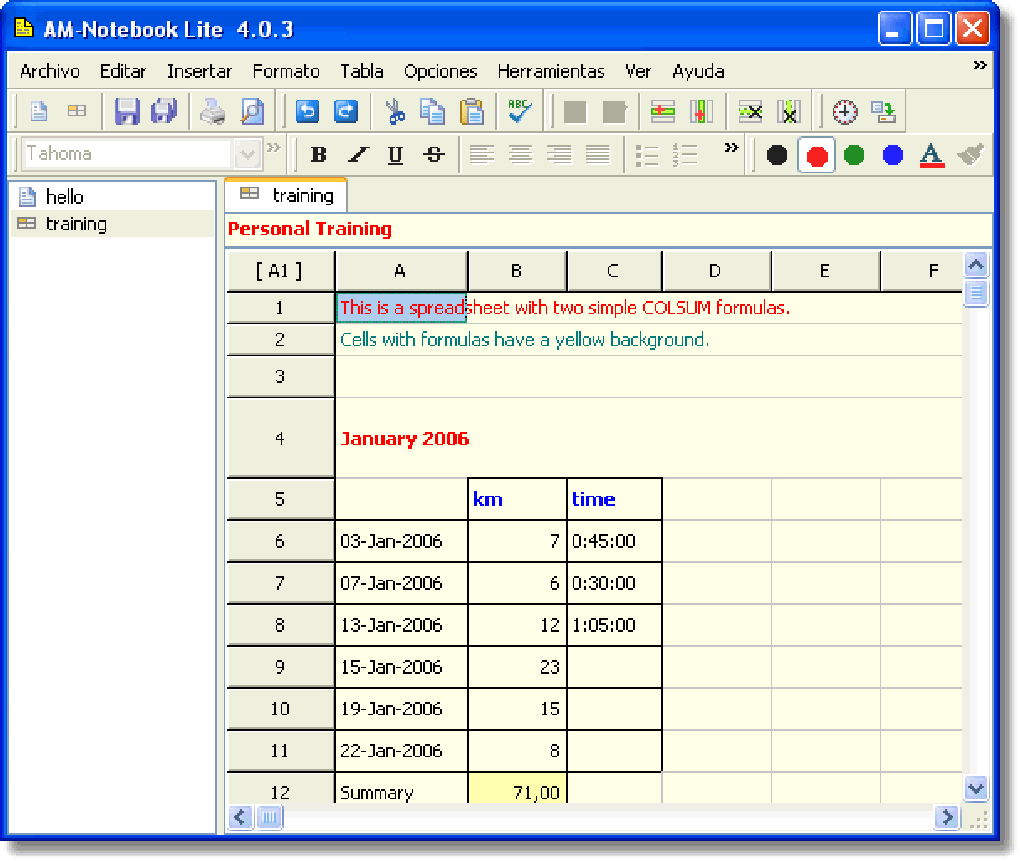Viewport: 1020px width, 861px height.
Task: Expand the formatting toolbar overflow chevron
Action: tap(732, 148)
